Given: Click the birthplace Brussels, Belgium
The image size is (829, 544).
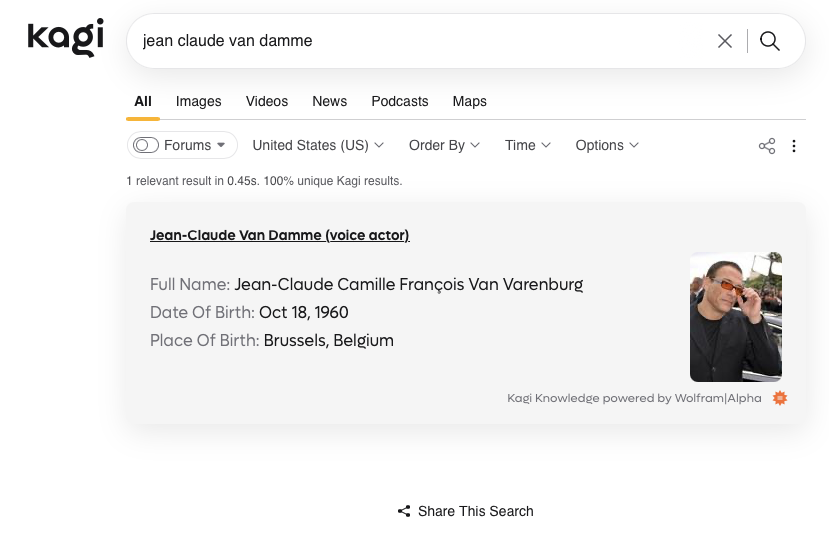Looking at the screenshot, I should pos(328,340).
